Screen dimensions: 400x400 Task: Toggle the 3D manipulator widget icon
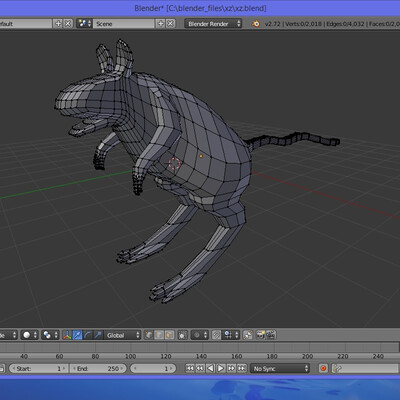(67, 335)
